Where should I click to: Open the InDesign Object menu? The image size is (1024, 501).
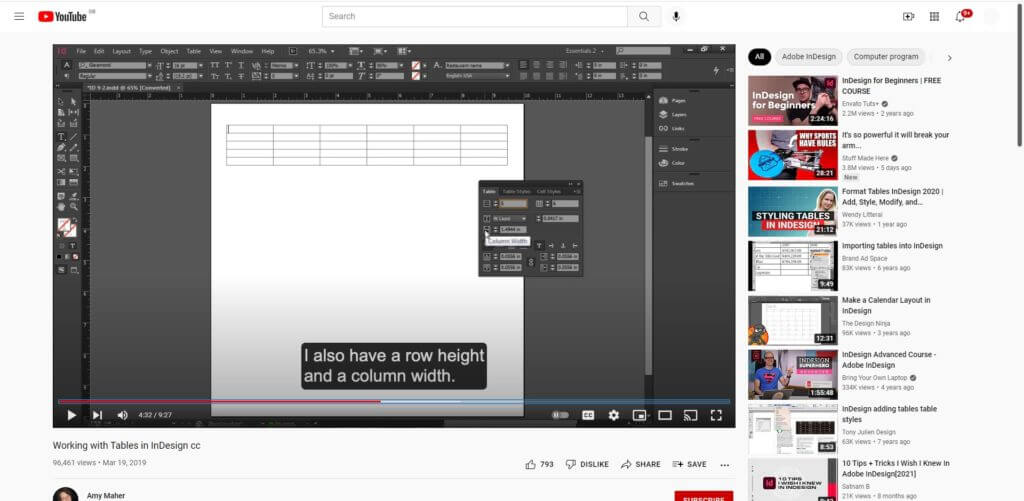tap(169, 51)
